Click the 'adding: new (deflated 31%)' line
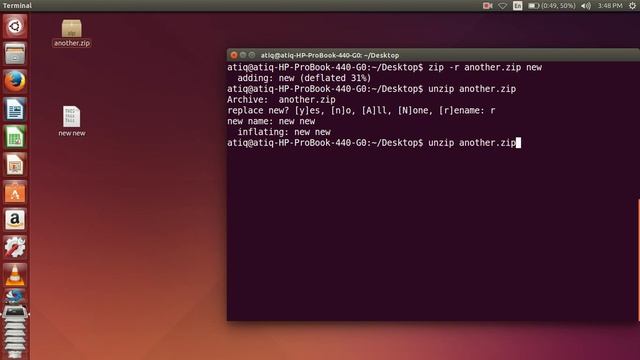 (304, 78)
